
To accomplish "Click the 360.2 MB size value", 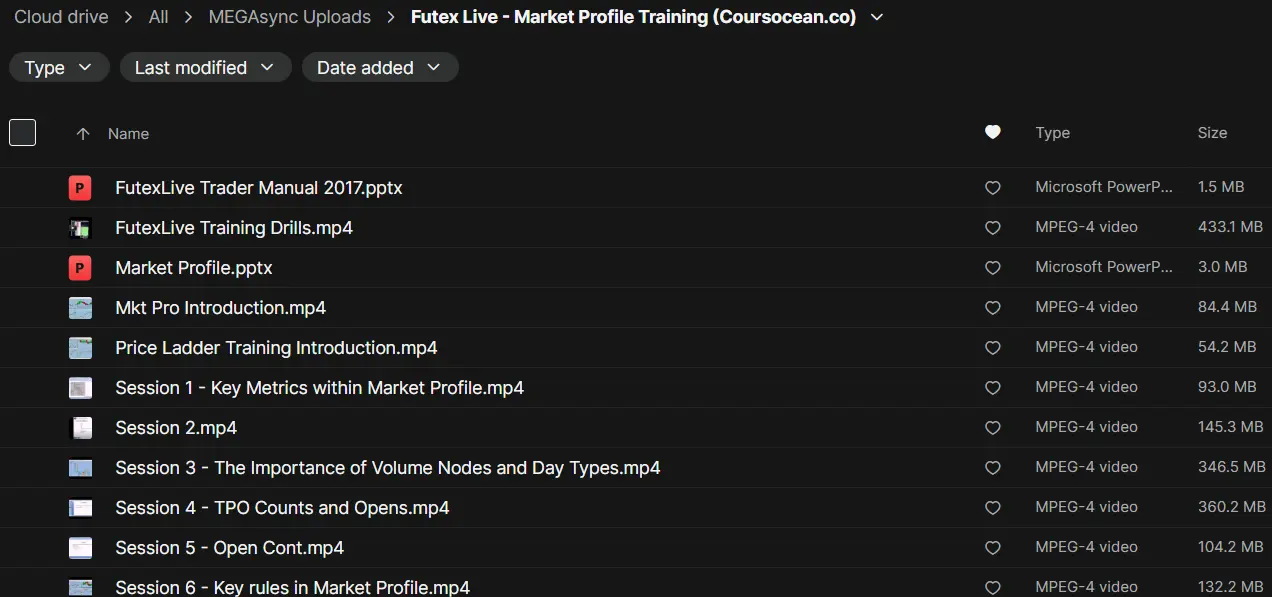I will [x=1232, y=507].
